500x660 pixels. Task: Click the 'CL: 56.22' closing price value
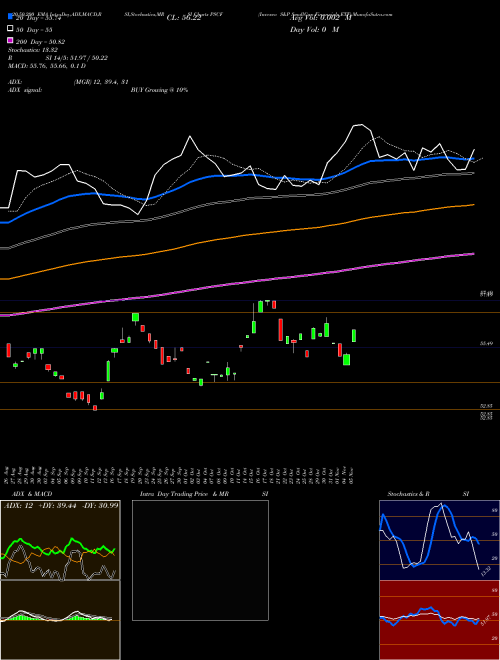click(184, 18)
